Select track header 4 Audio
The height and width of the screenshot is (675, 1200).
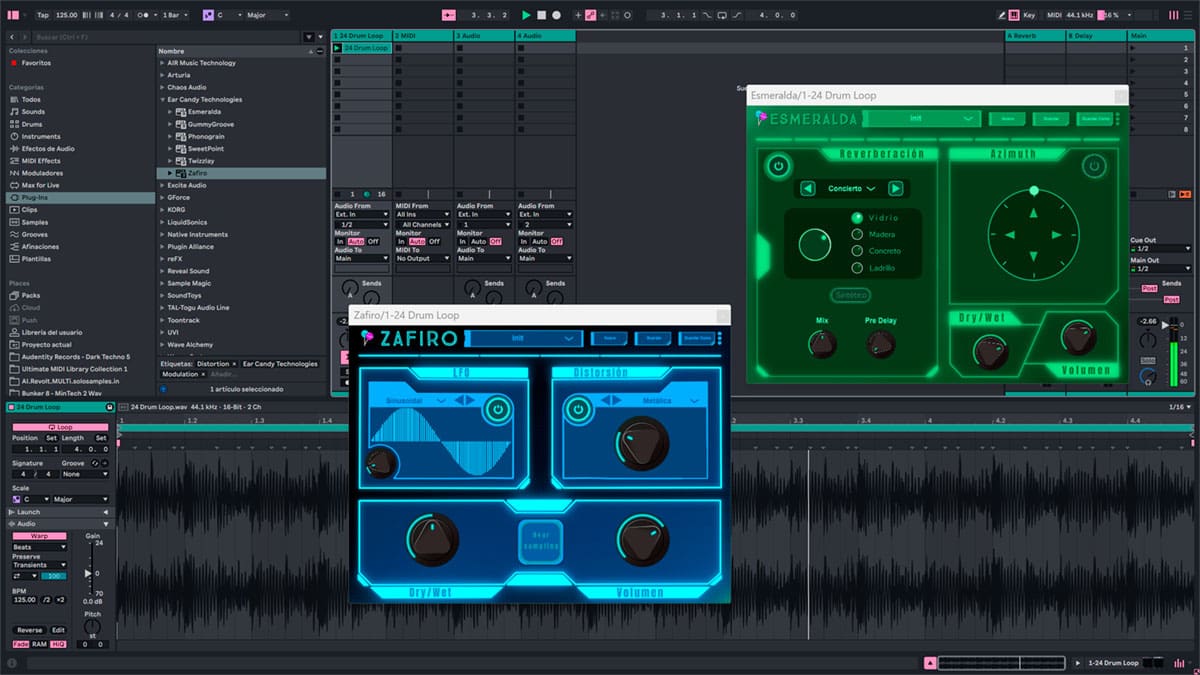pyautogui.click(x=545, y=36)
